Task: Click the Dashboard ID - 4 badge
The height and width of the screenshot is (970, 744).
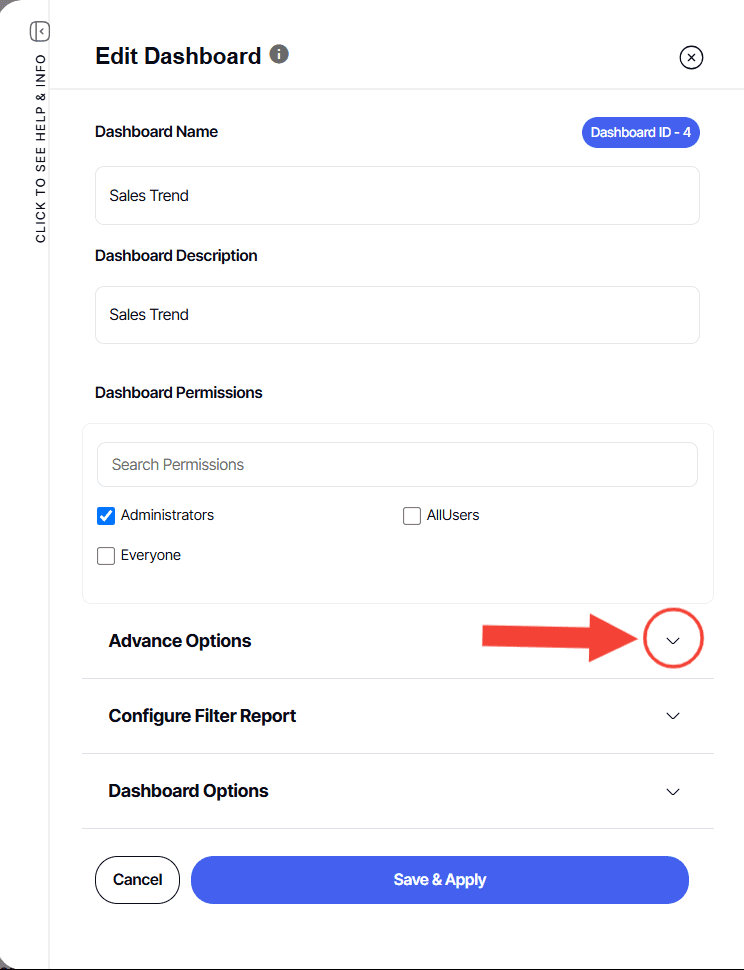Action: pyautogui.click(x=640, y=132)
